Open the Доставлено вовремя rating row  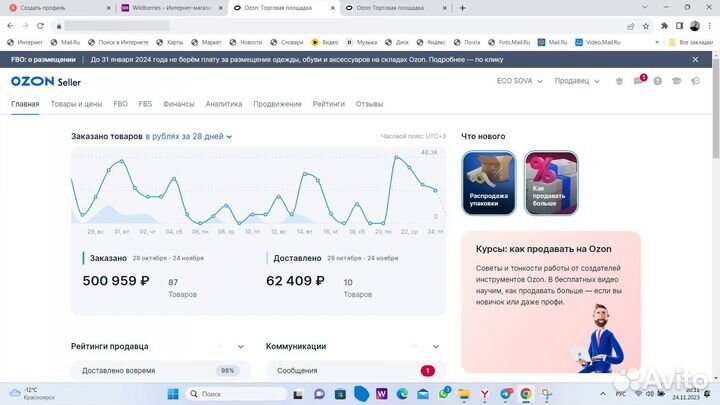click(161, 371)
